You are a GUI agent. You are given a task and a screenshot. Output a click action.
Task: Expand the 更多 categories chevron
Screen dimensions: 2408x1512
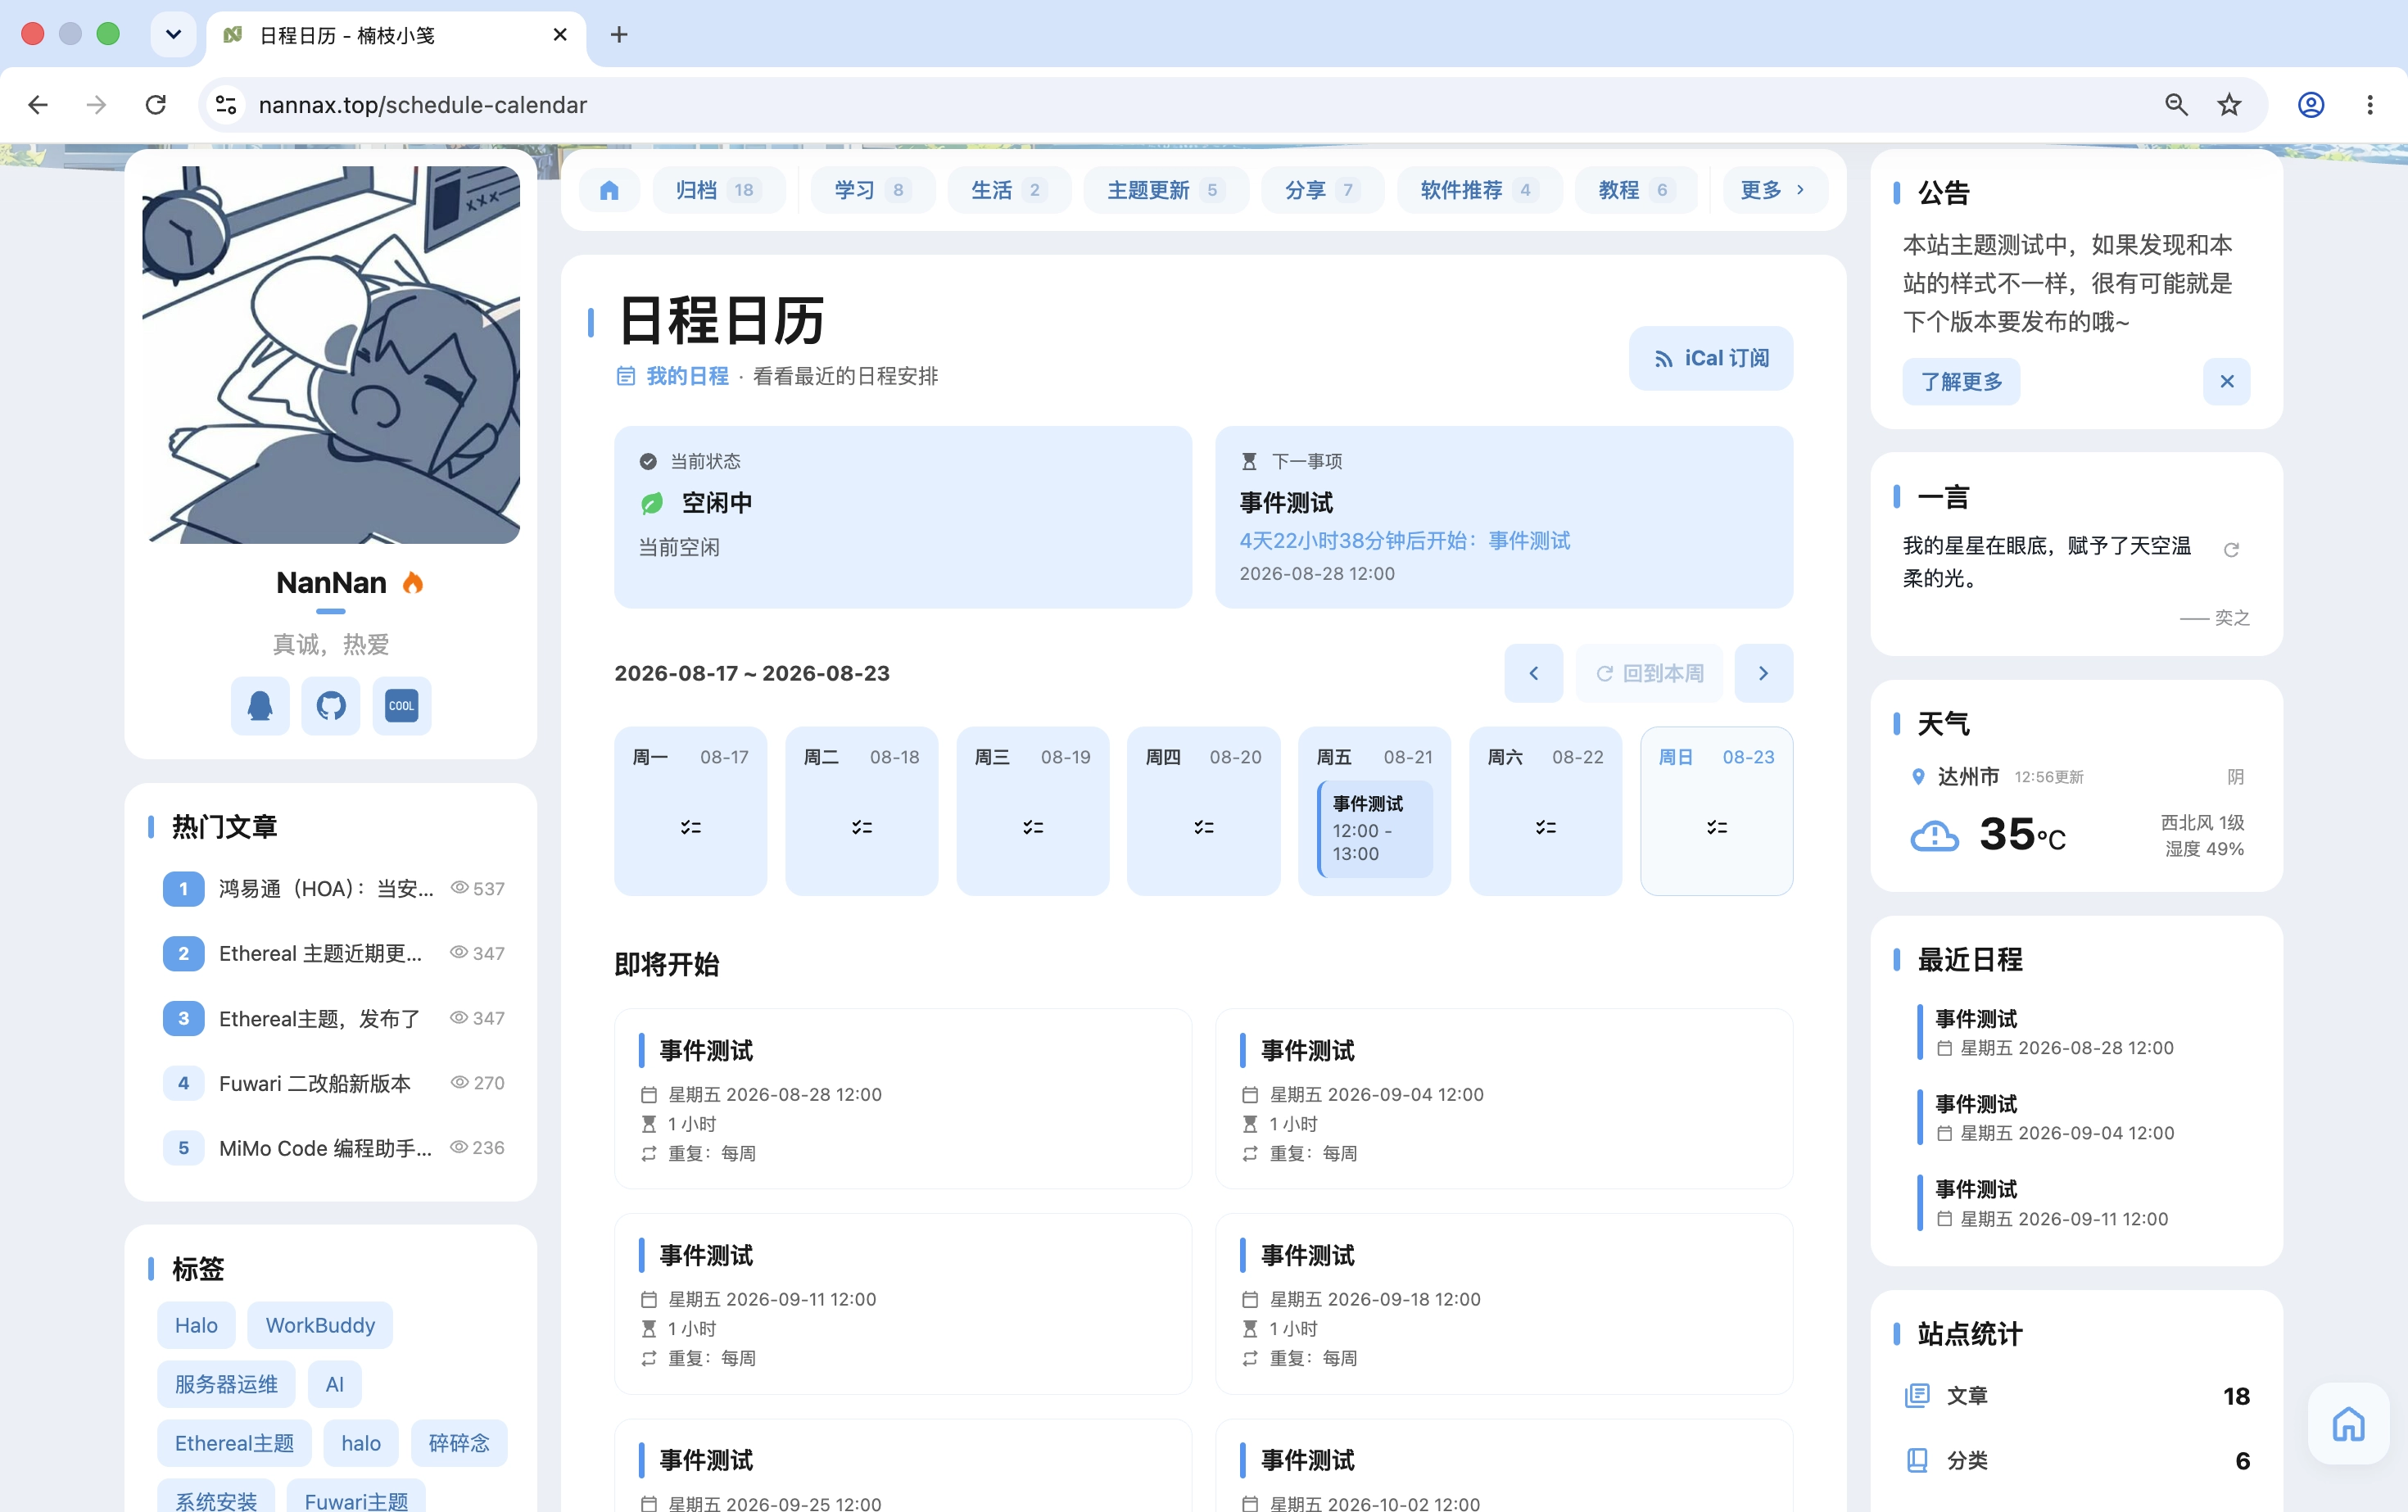click(1801, 190)
